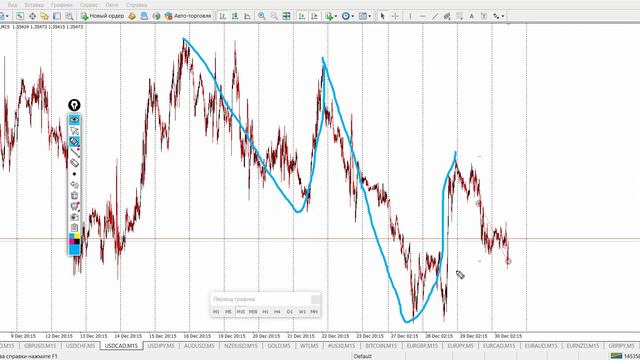
Task: Click the clipboard icon in the palette
Action: tap(74, 227)
